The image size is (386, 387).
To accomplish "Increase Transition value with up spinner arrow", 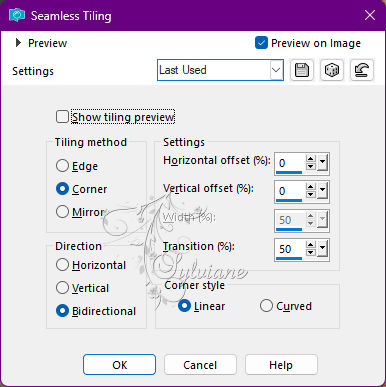I will point(311,245).
